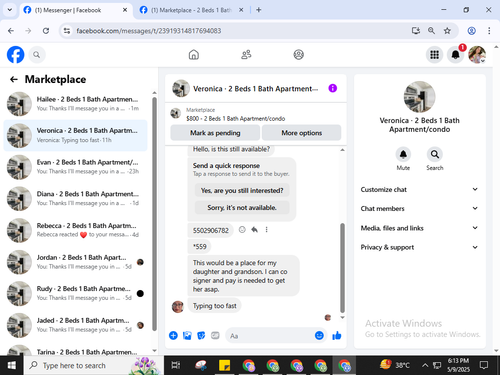Screen dimensions: 500x375
Task: Open more options dots for 5502906782 message
Action: click(x=266, y=230)
